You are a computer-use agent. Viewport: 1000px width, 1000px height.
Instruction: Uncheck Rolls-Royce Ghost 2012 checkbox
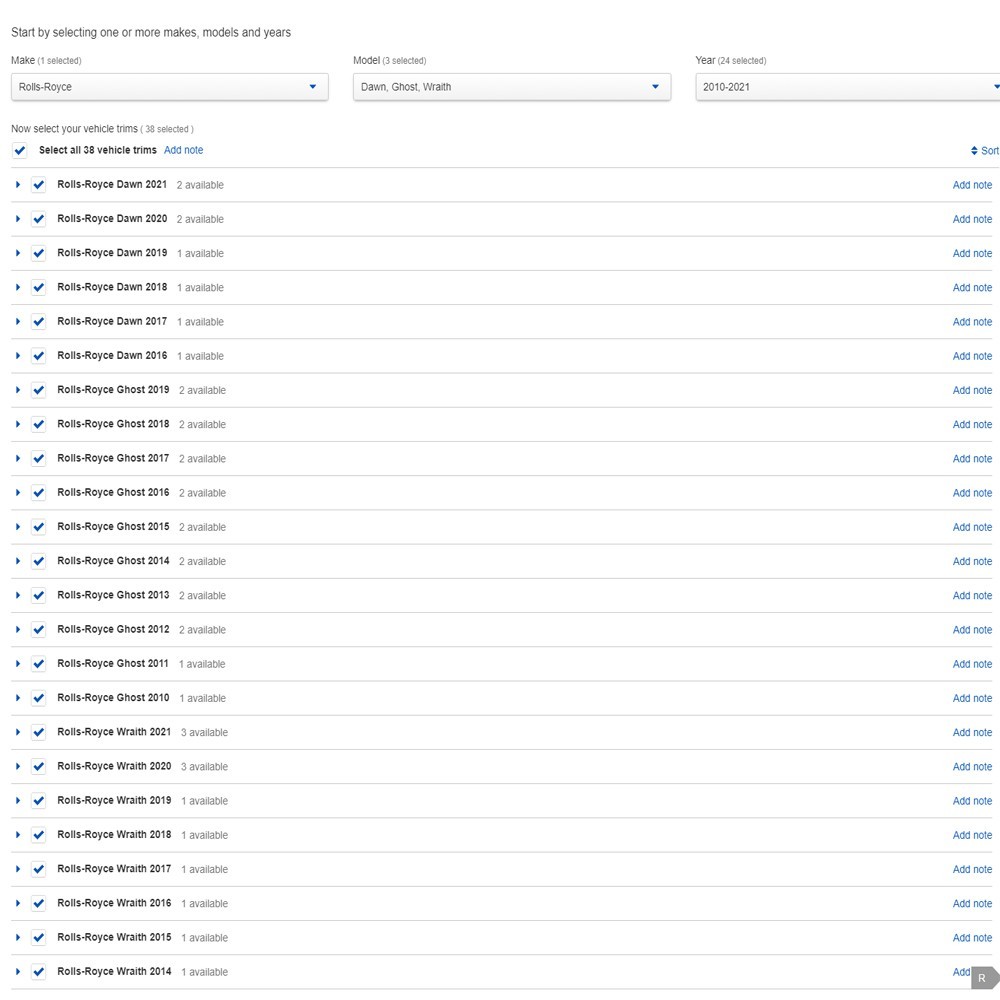click(38, 630)
